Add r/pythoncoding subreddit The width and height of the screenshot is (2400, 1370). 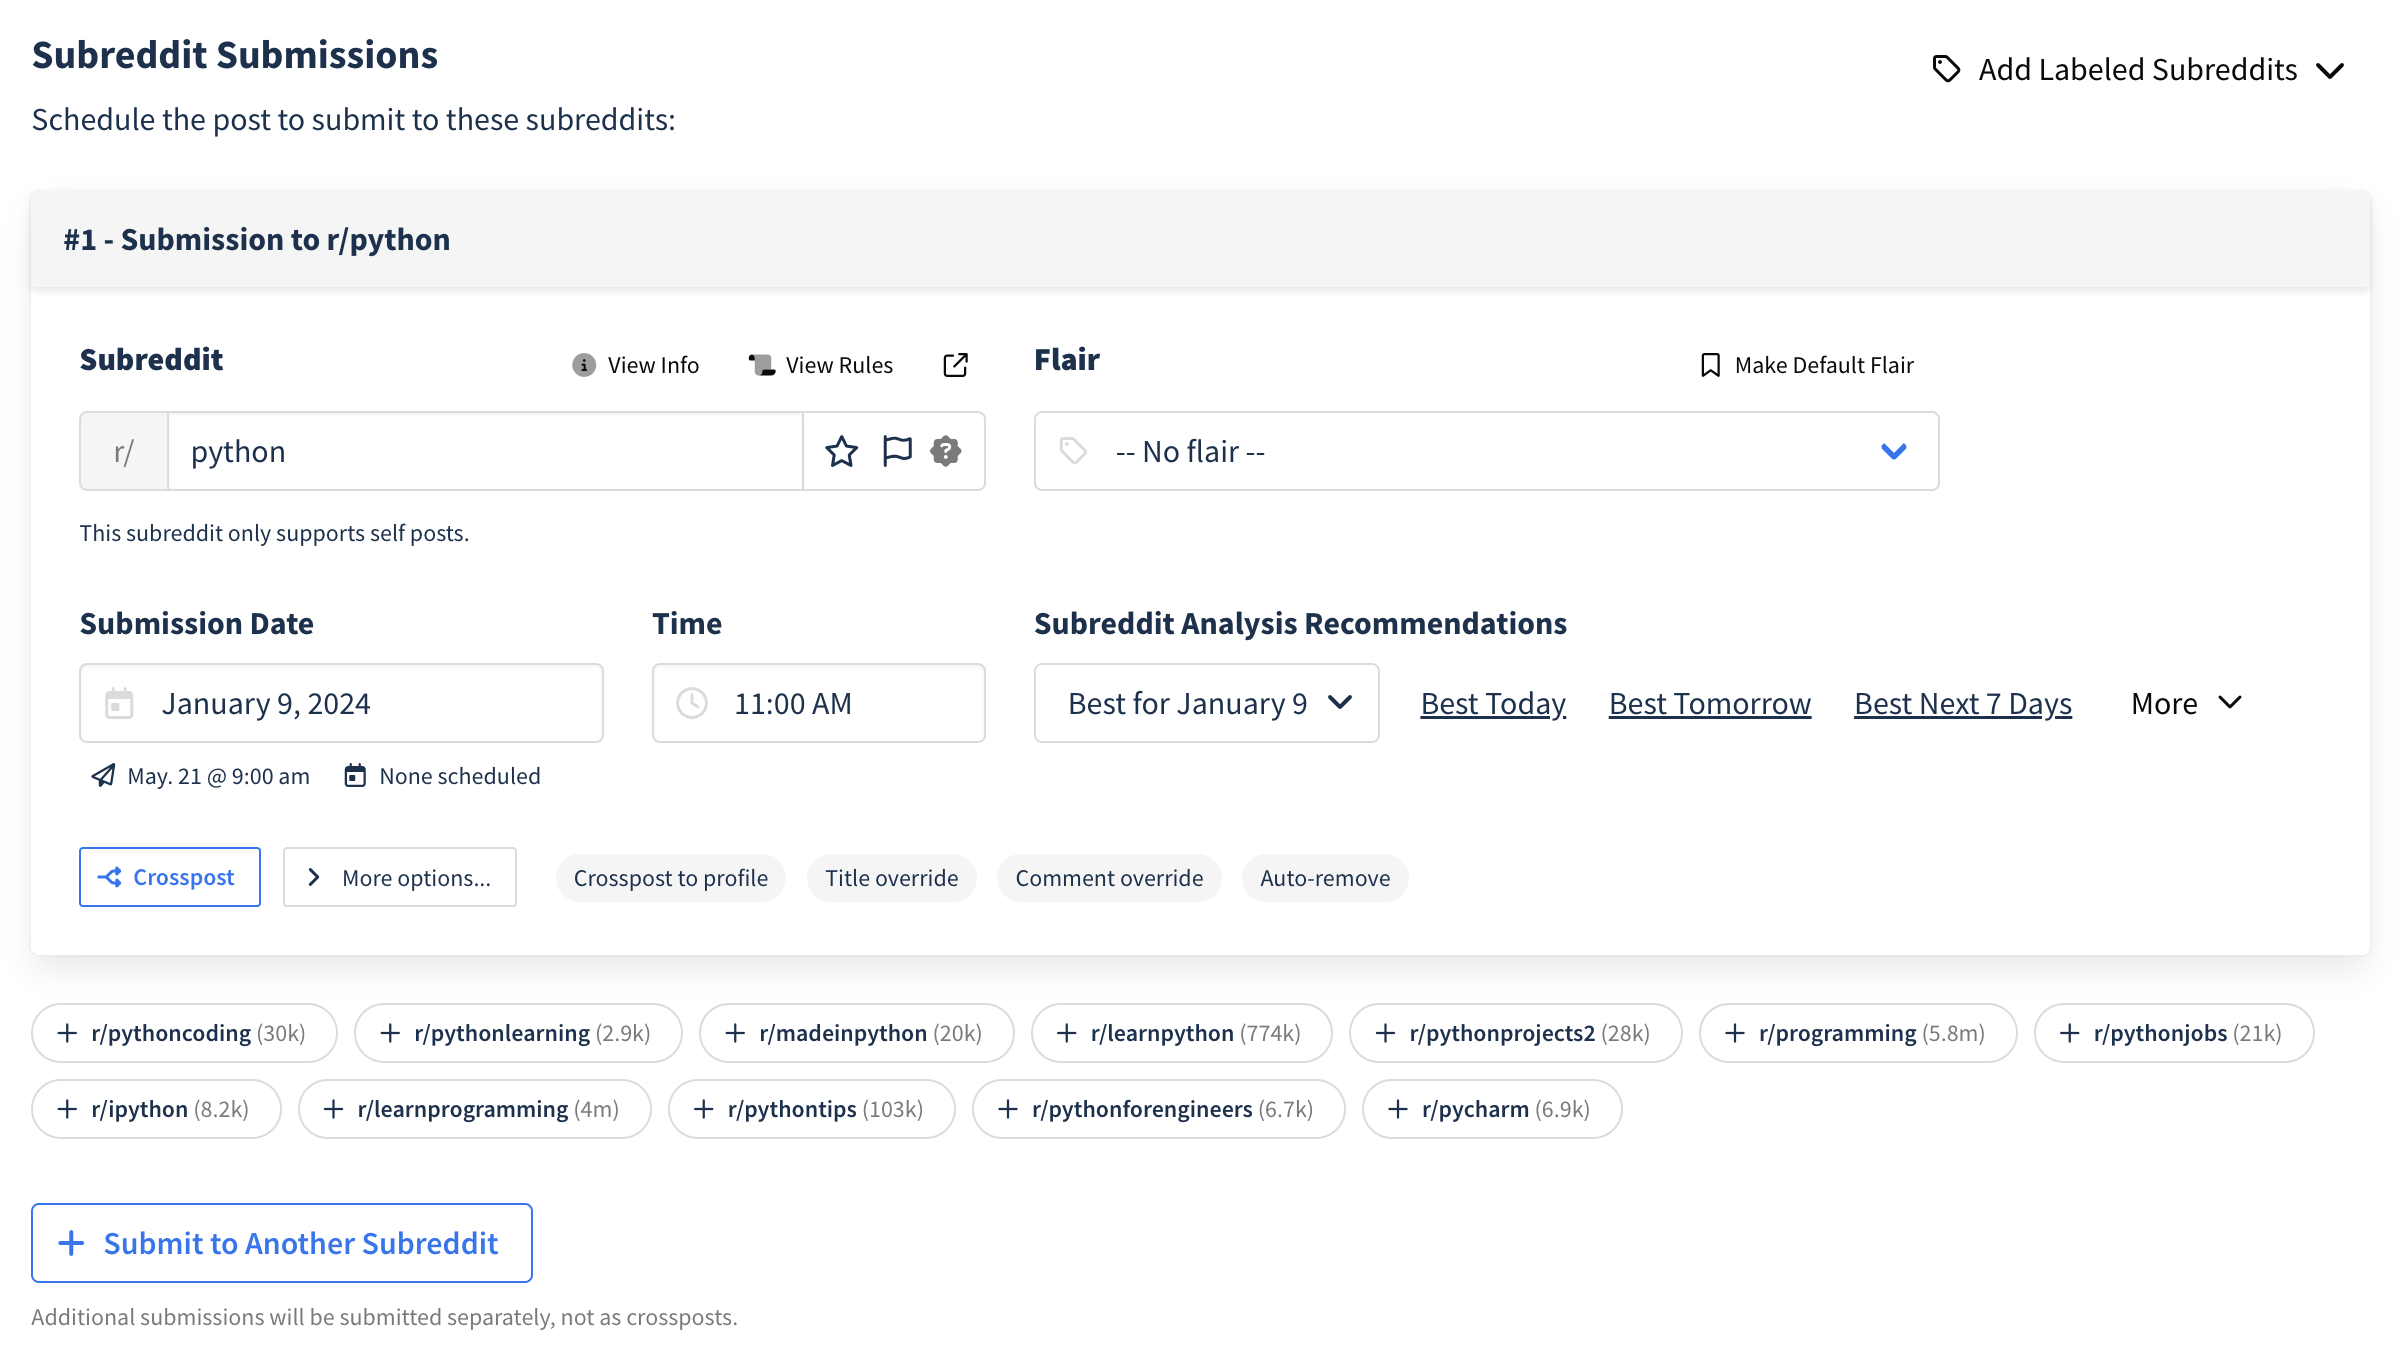184,1033
